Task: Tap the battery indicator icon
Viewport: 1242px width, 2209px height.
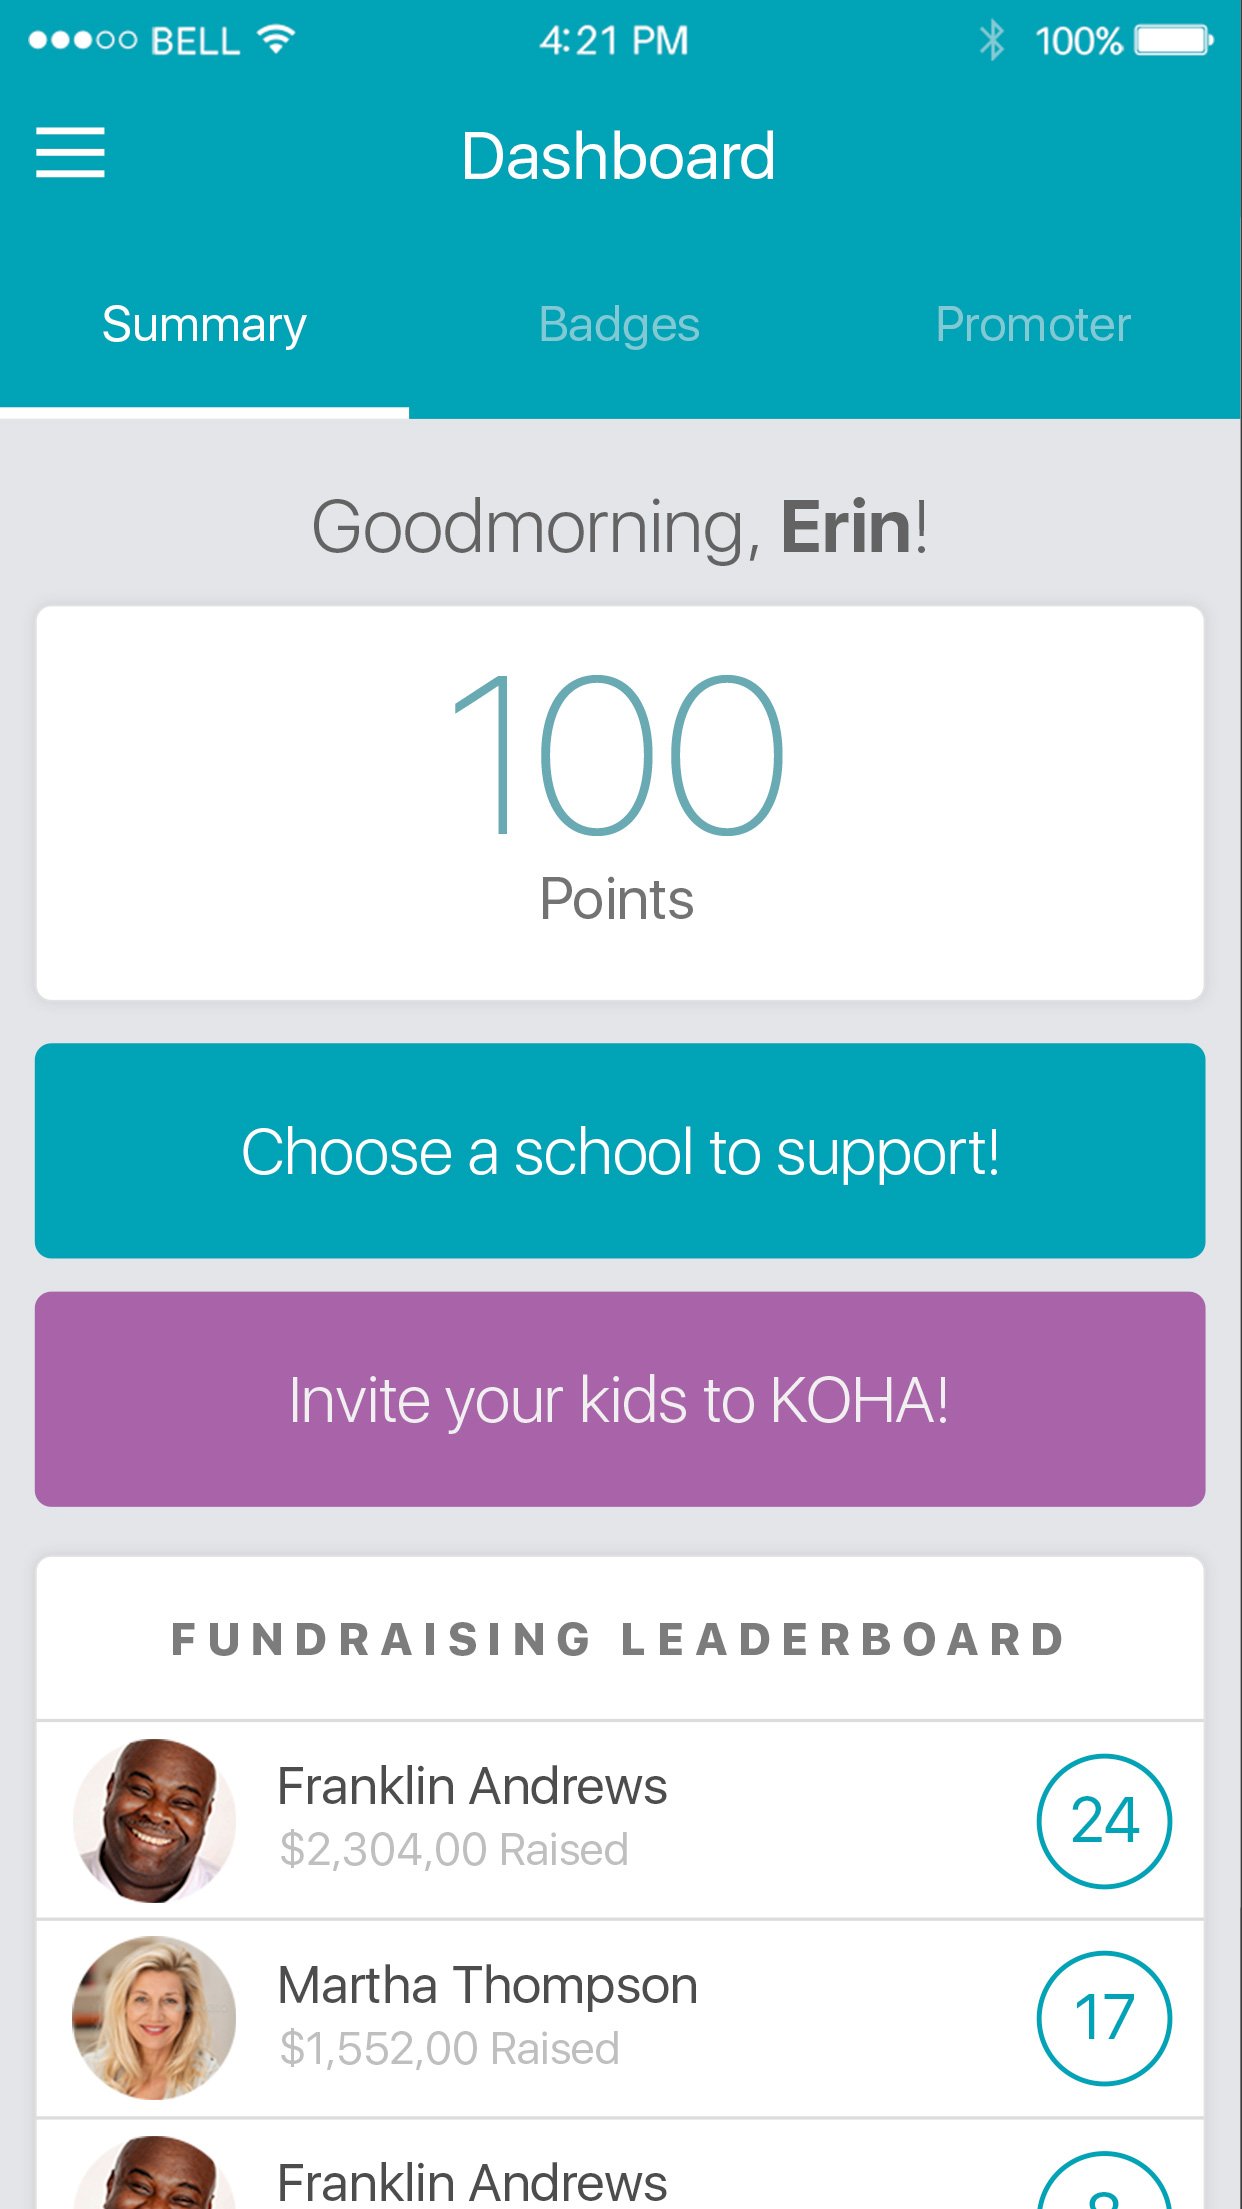Action: [1173, 41]
